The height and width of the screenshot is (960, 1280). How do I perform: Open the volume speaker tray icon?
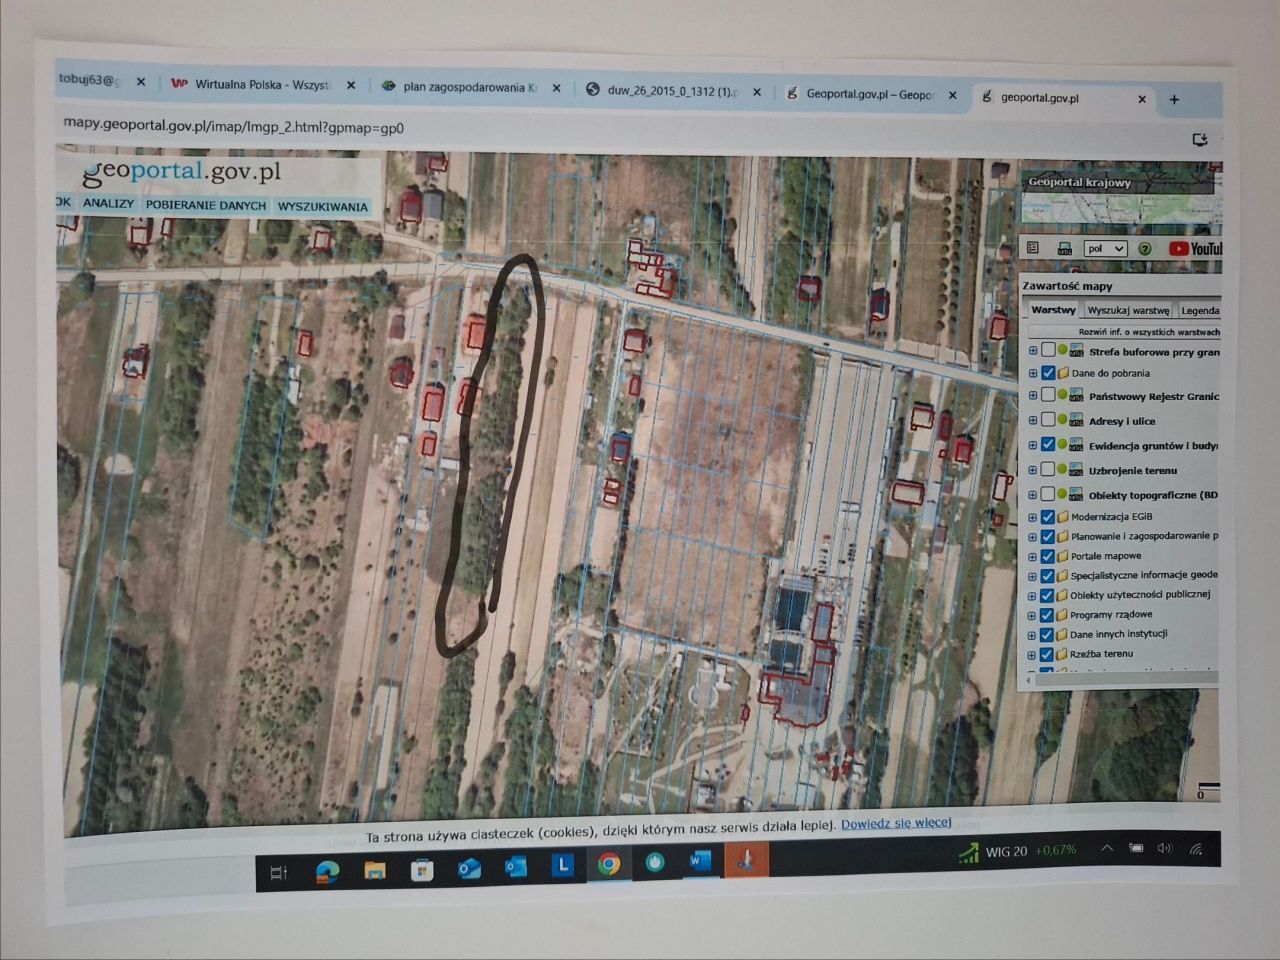(1164, 849)
